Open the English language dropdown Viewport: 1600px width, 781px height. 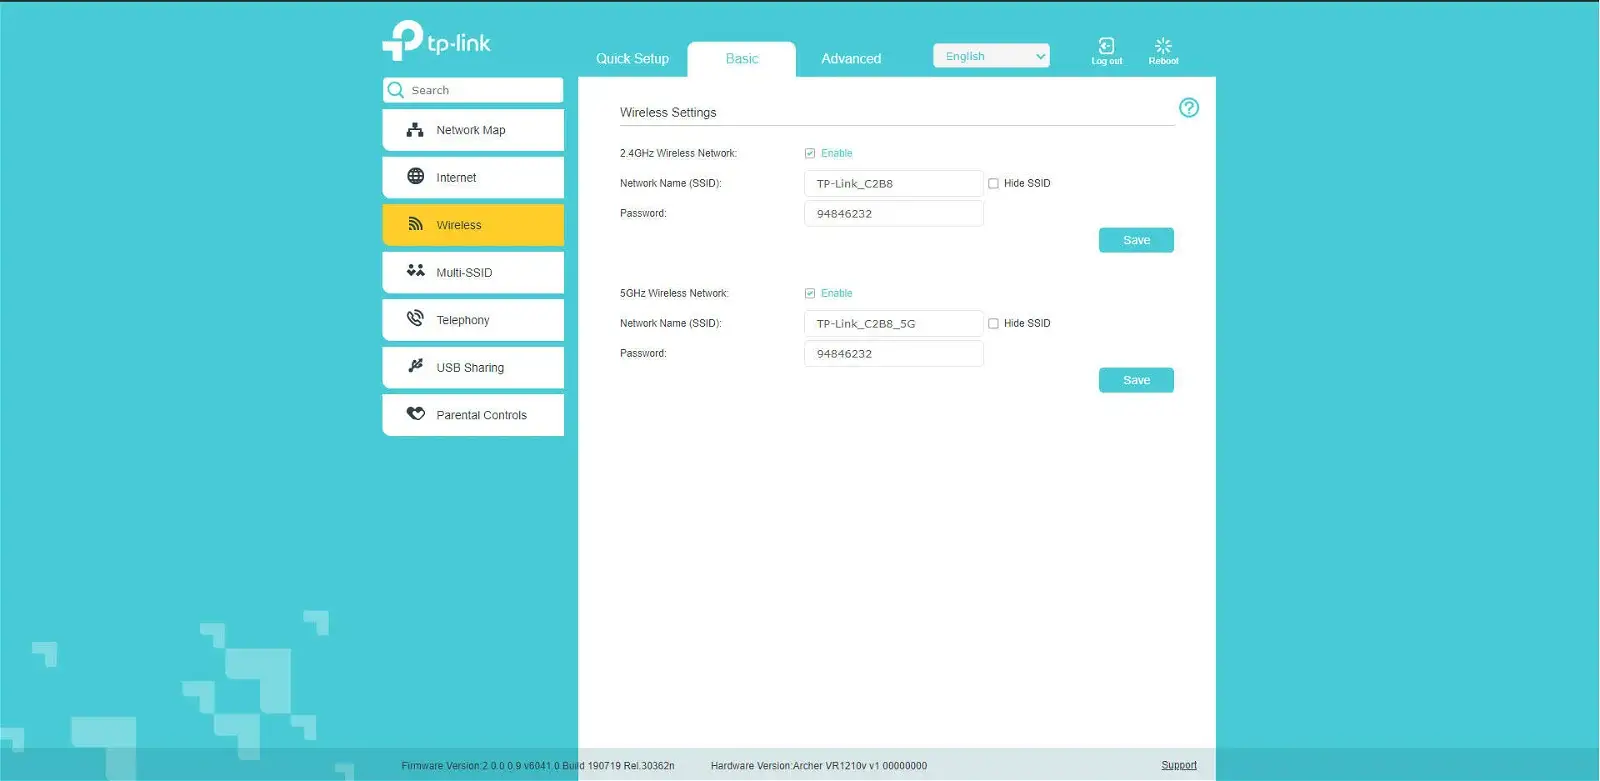[x=991, y=56]
